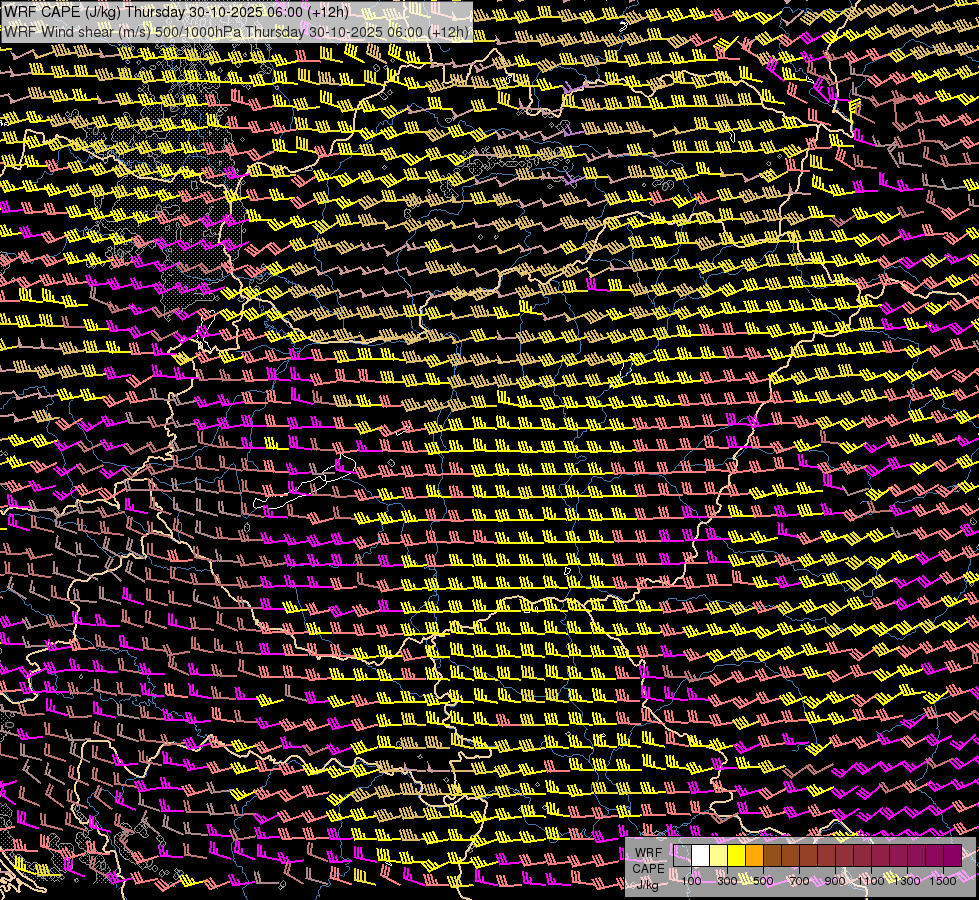Click the 100 legend tick label

[691, 881]
